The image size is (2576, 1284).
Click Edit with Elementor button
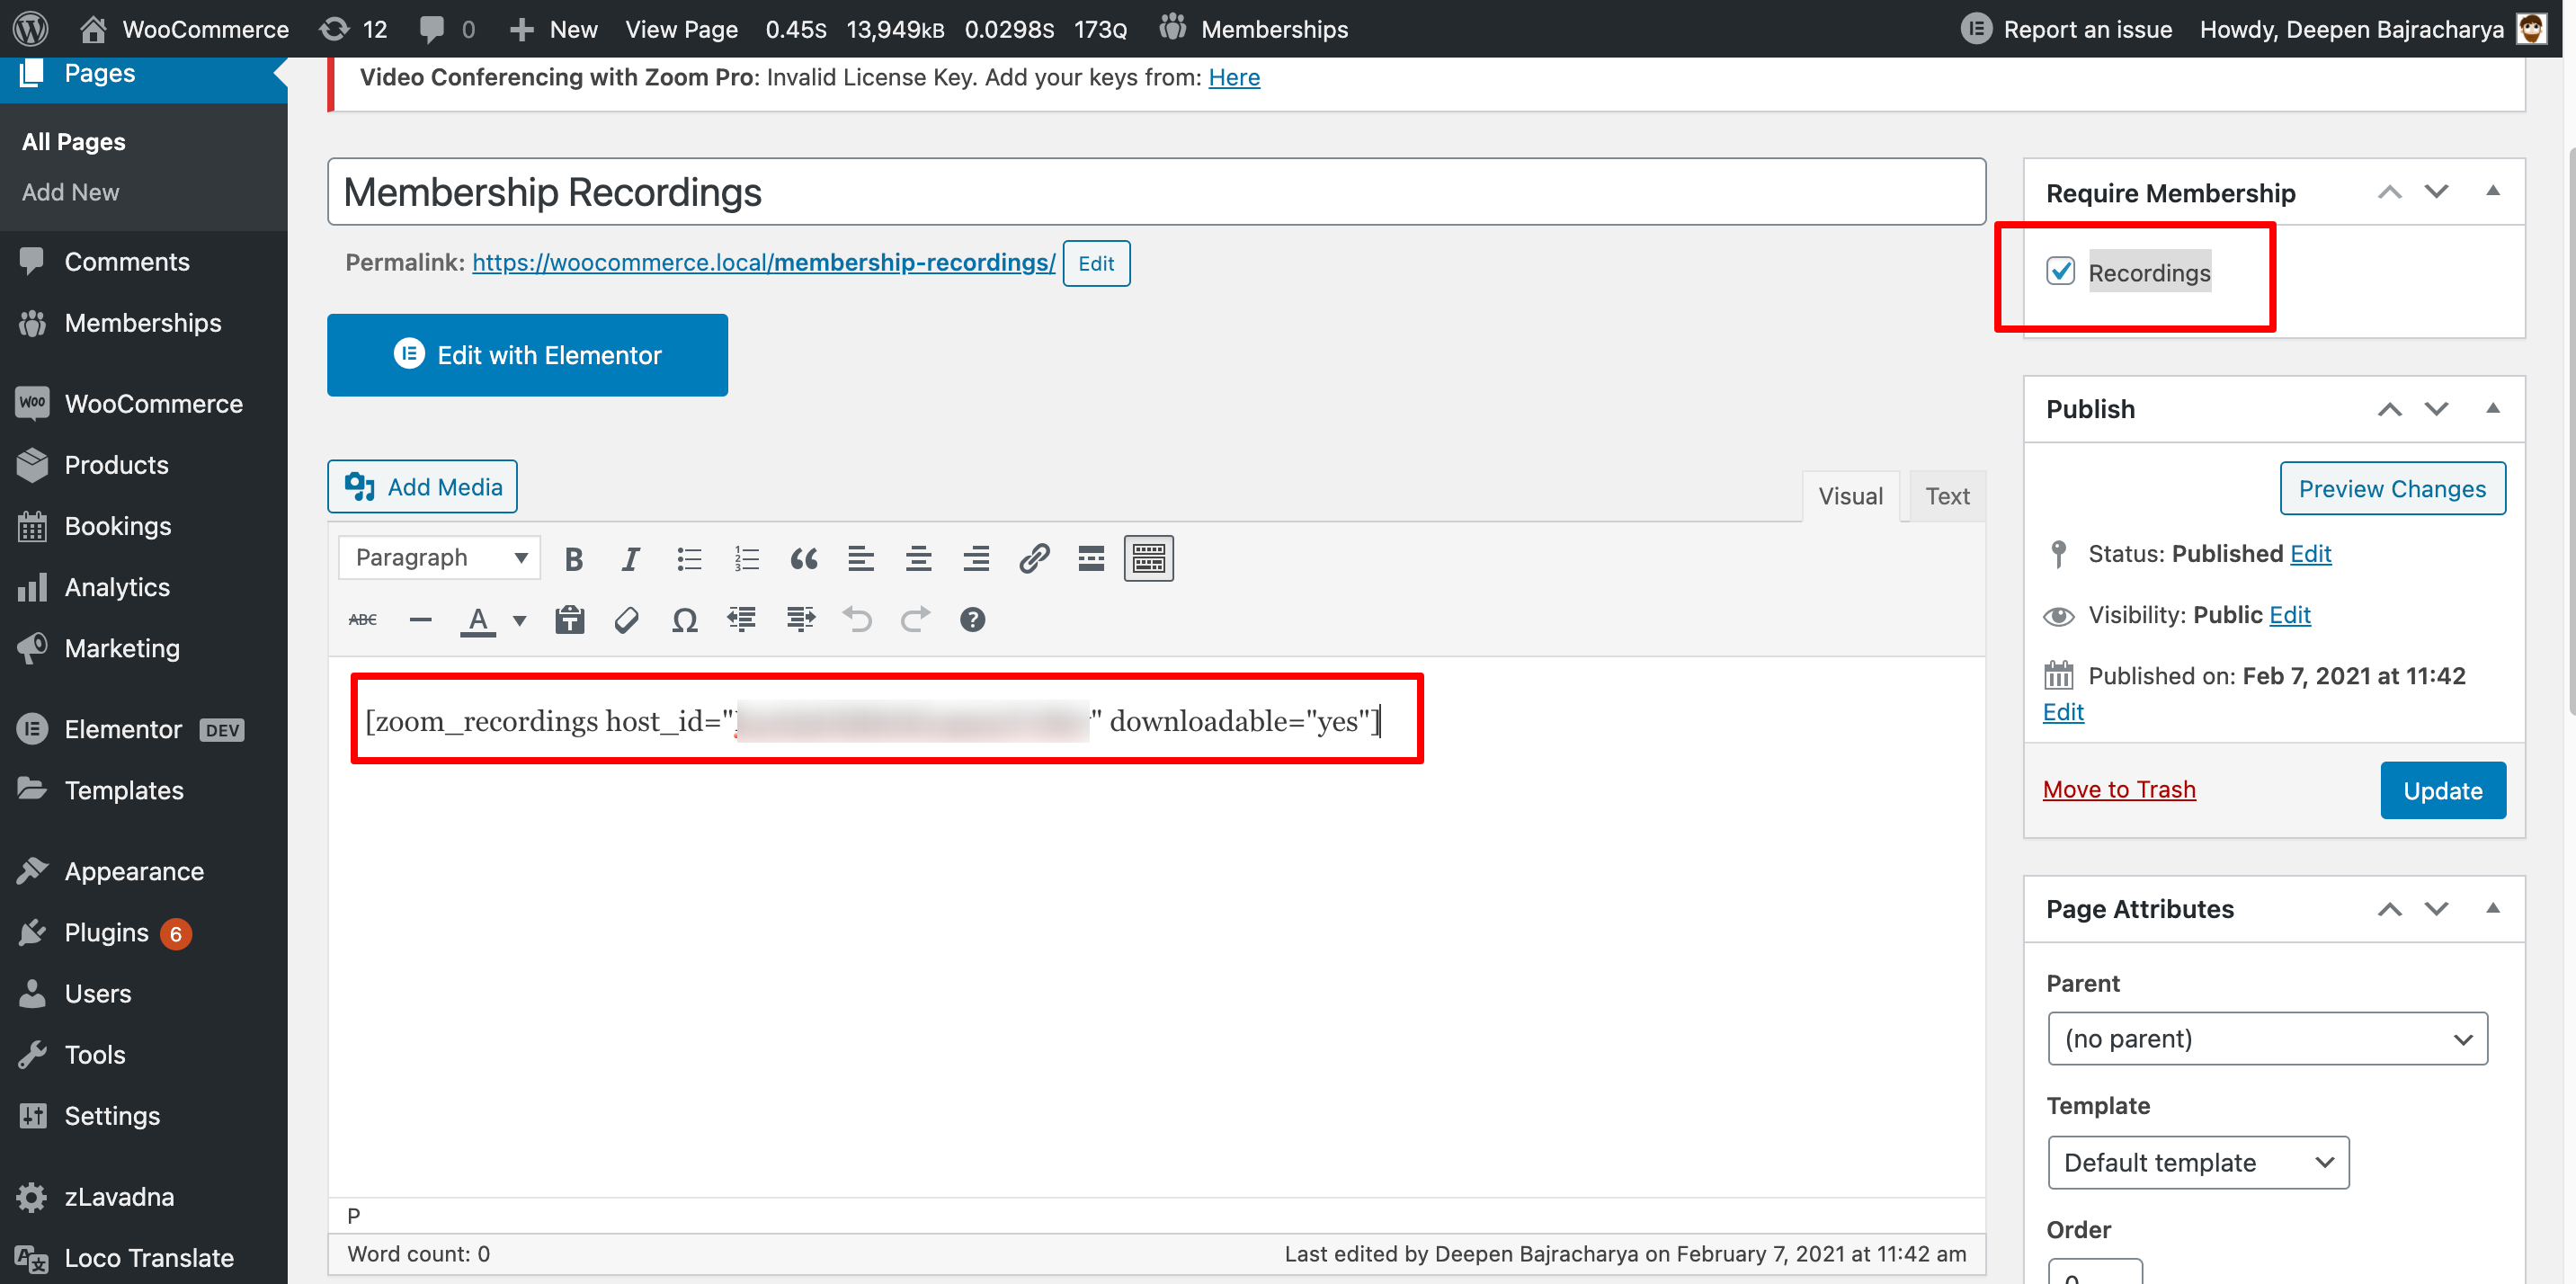point(527,356)
